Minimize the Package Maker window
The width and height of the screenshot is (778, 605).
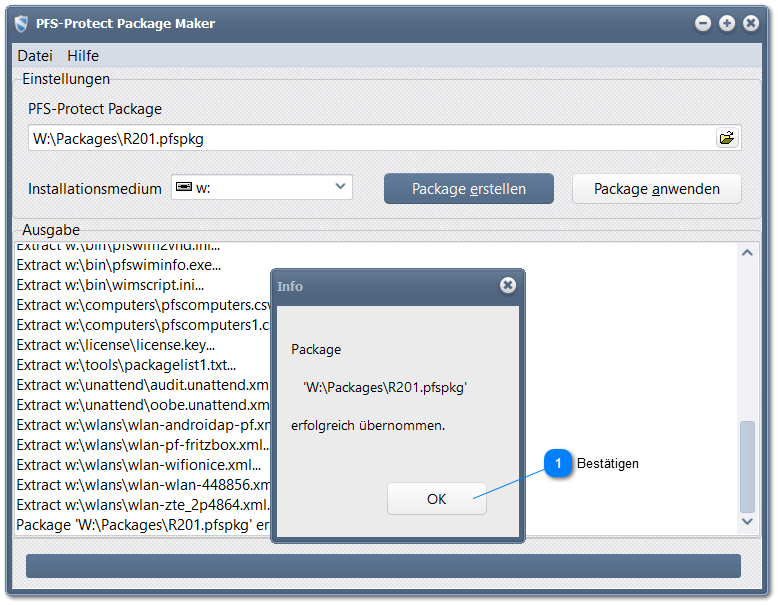click(x=703, y=23)
